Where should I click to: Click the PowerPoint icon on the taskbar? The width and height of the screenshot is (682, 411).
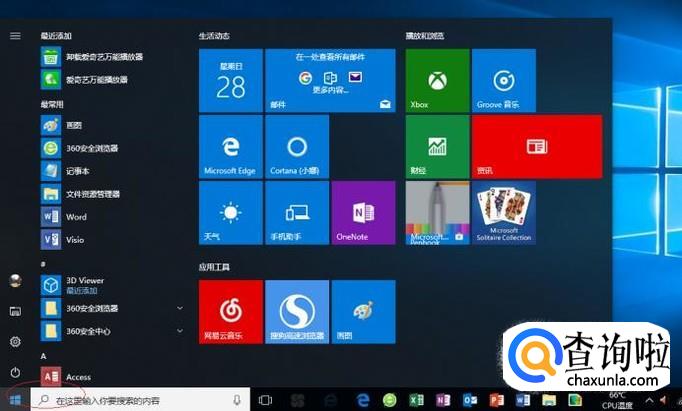496,400
